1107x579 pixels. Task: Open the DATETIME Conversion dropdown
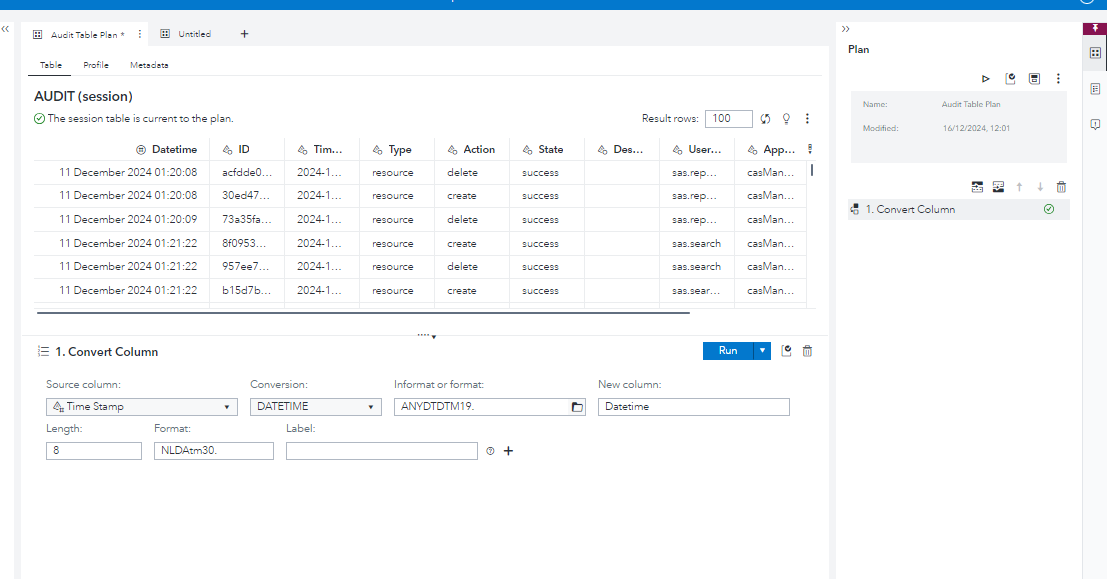click(370, 407)
